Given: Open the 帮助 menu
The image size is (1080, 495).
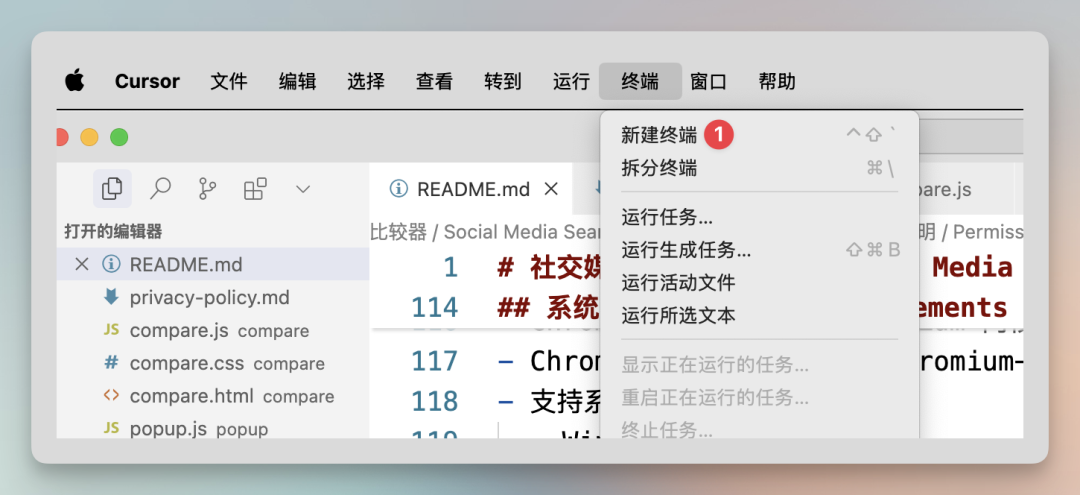Looking at the screenshot, I should coord(777,81).
